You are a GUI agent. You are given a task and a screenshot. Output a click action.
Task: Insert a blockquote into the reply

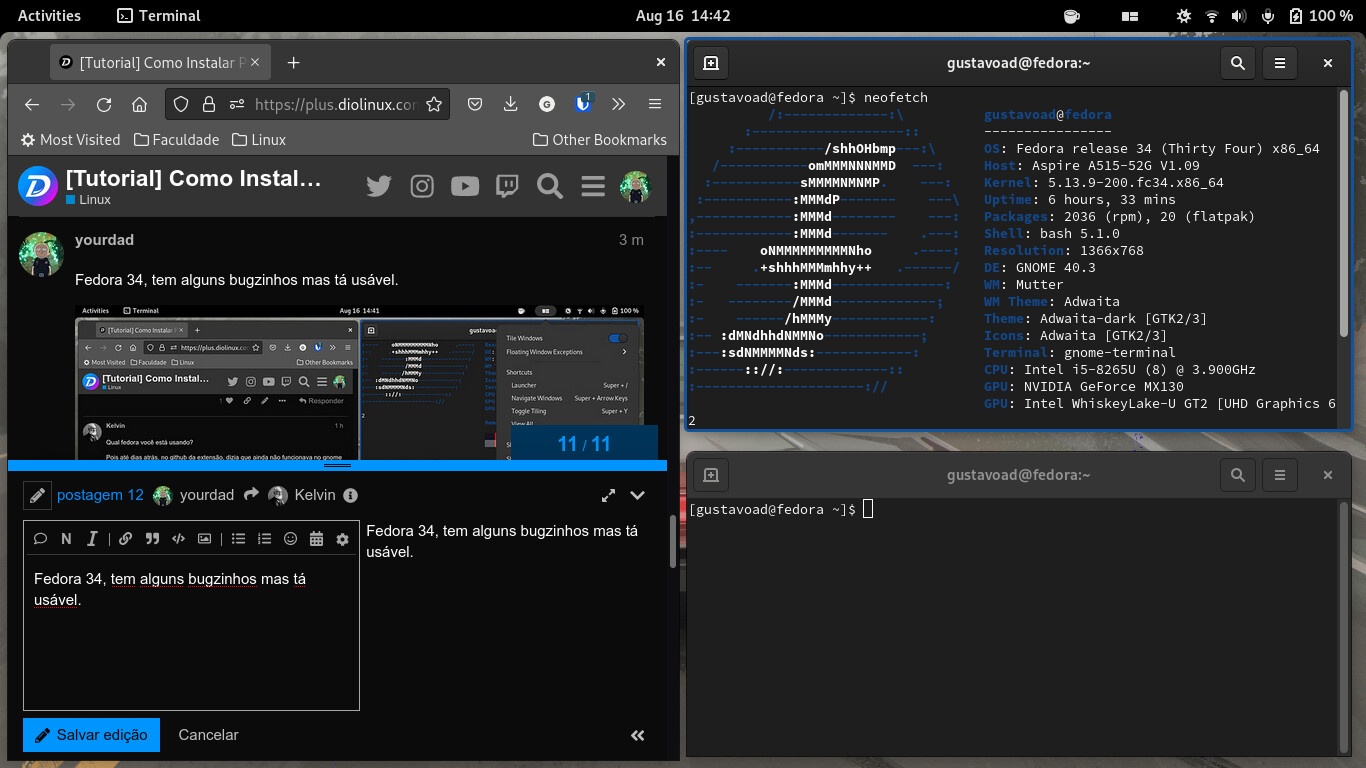tap(153, 538)
